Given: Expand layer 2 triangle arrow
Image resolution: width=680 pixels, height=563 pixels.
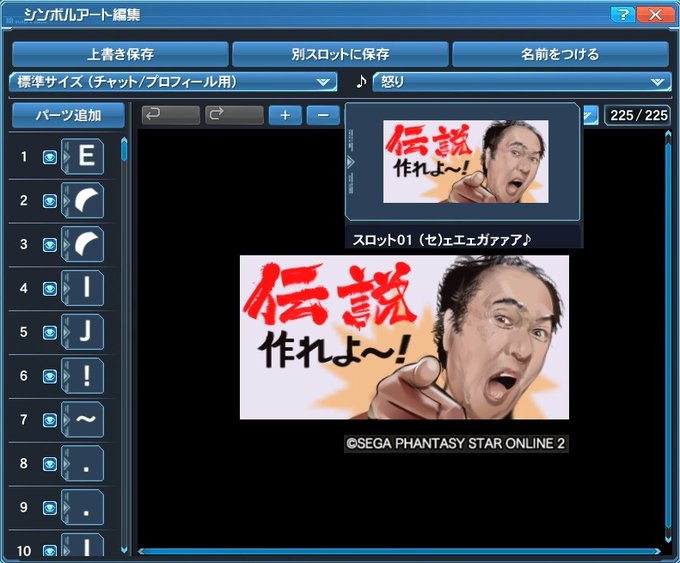Looking at the screenshot, I should (x=66, y=200).
